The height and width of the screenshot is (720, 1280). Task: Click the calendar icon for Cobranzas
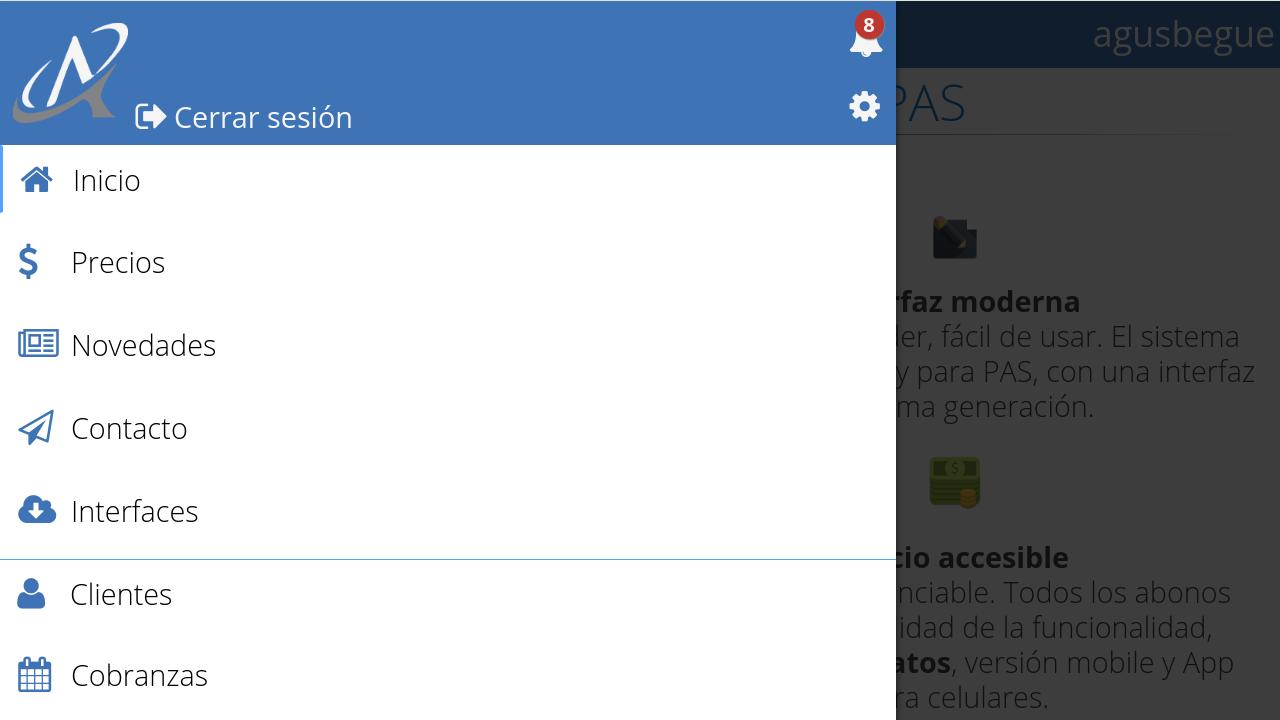point(35,675)
